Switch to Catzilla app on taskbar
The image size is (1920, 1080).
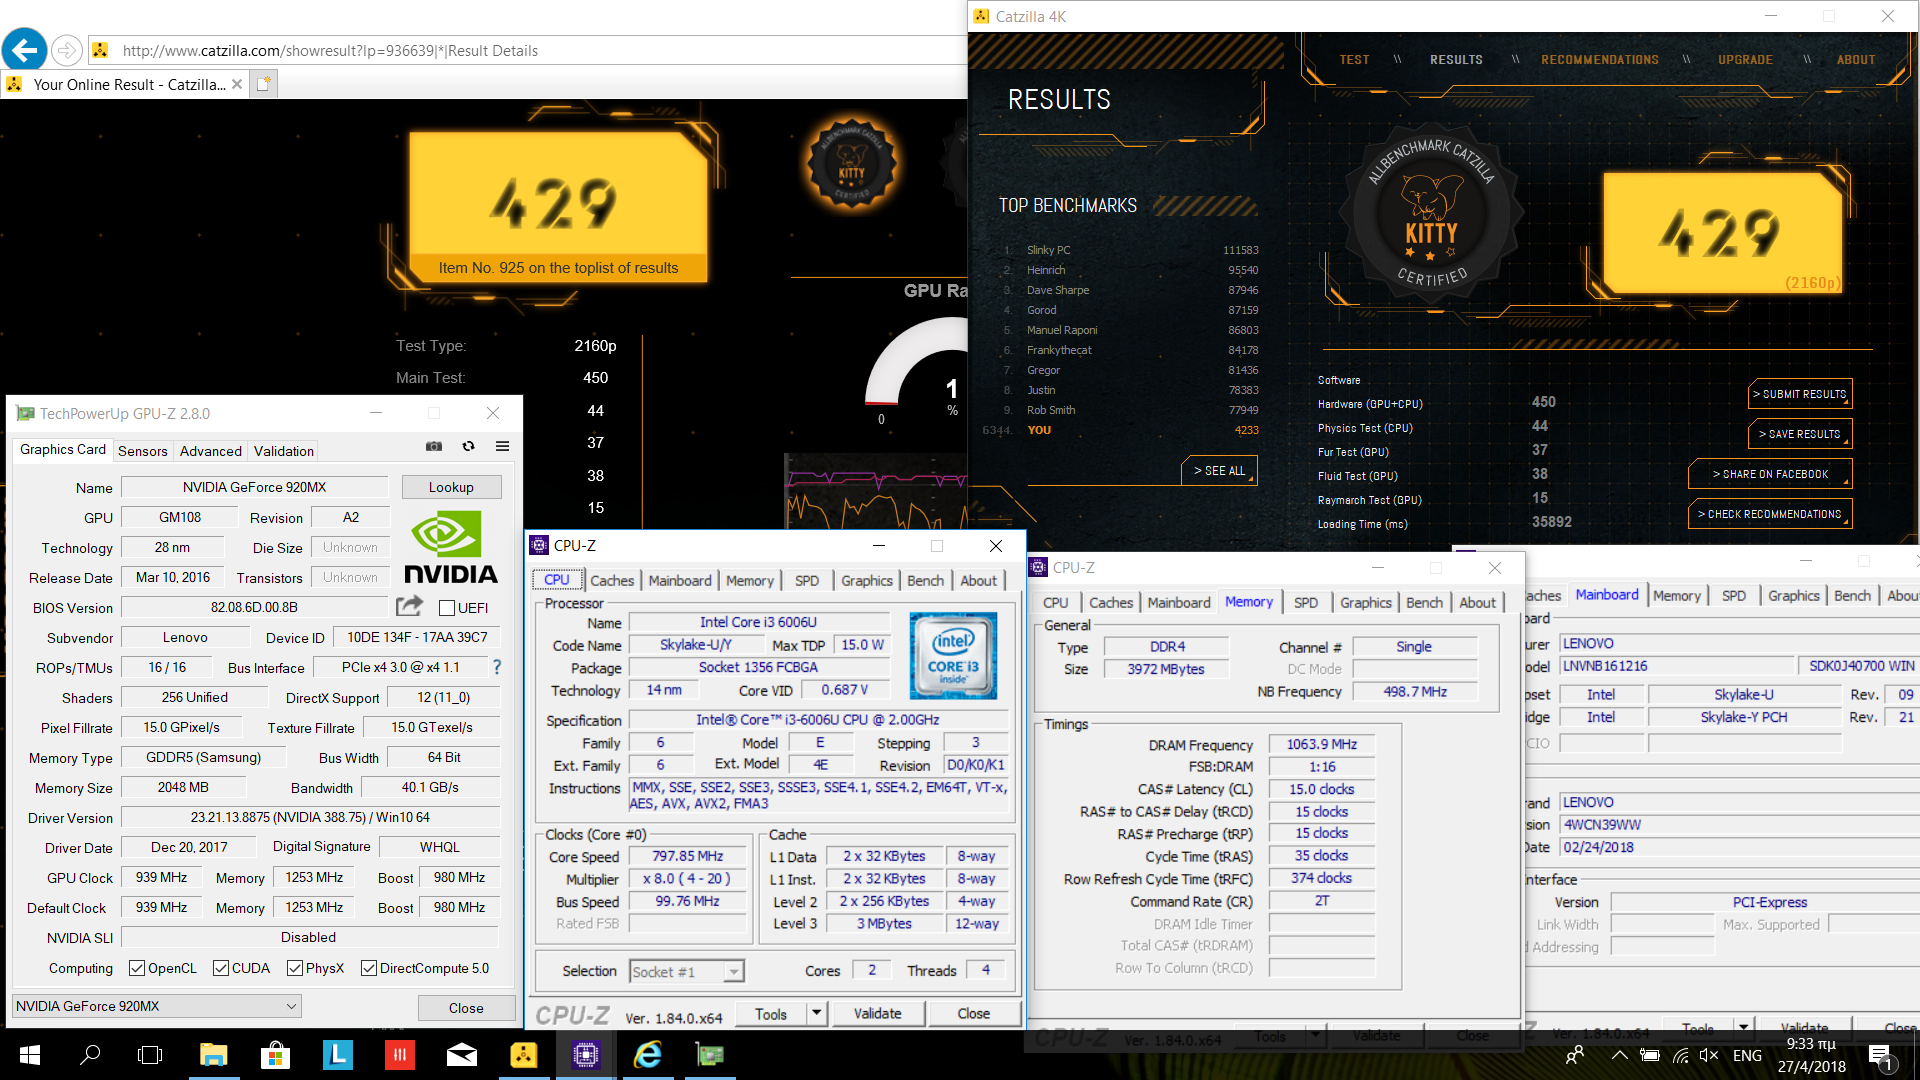pos(523,1055)
